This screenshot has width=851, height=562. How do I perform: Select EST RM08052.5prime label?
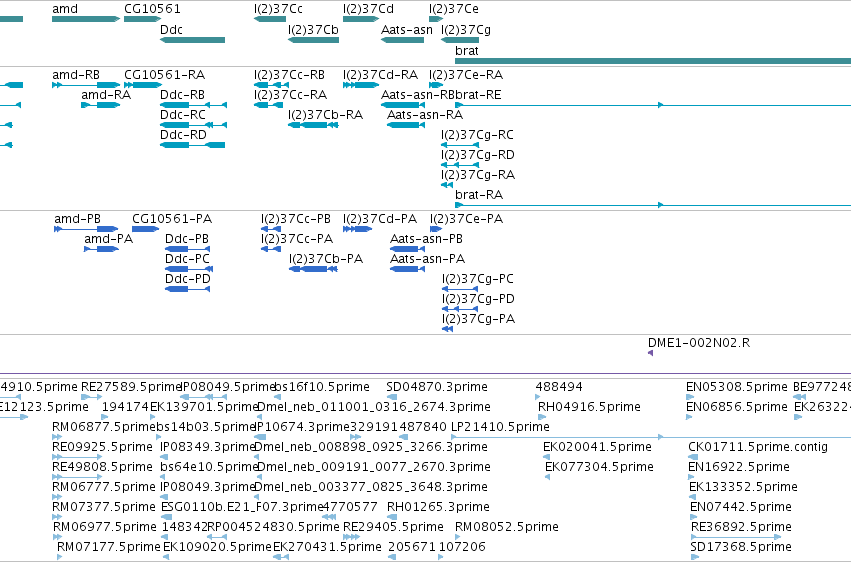click(506, 528)
